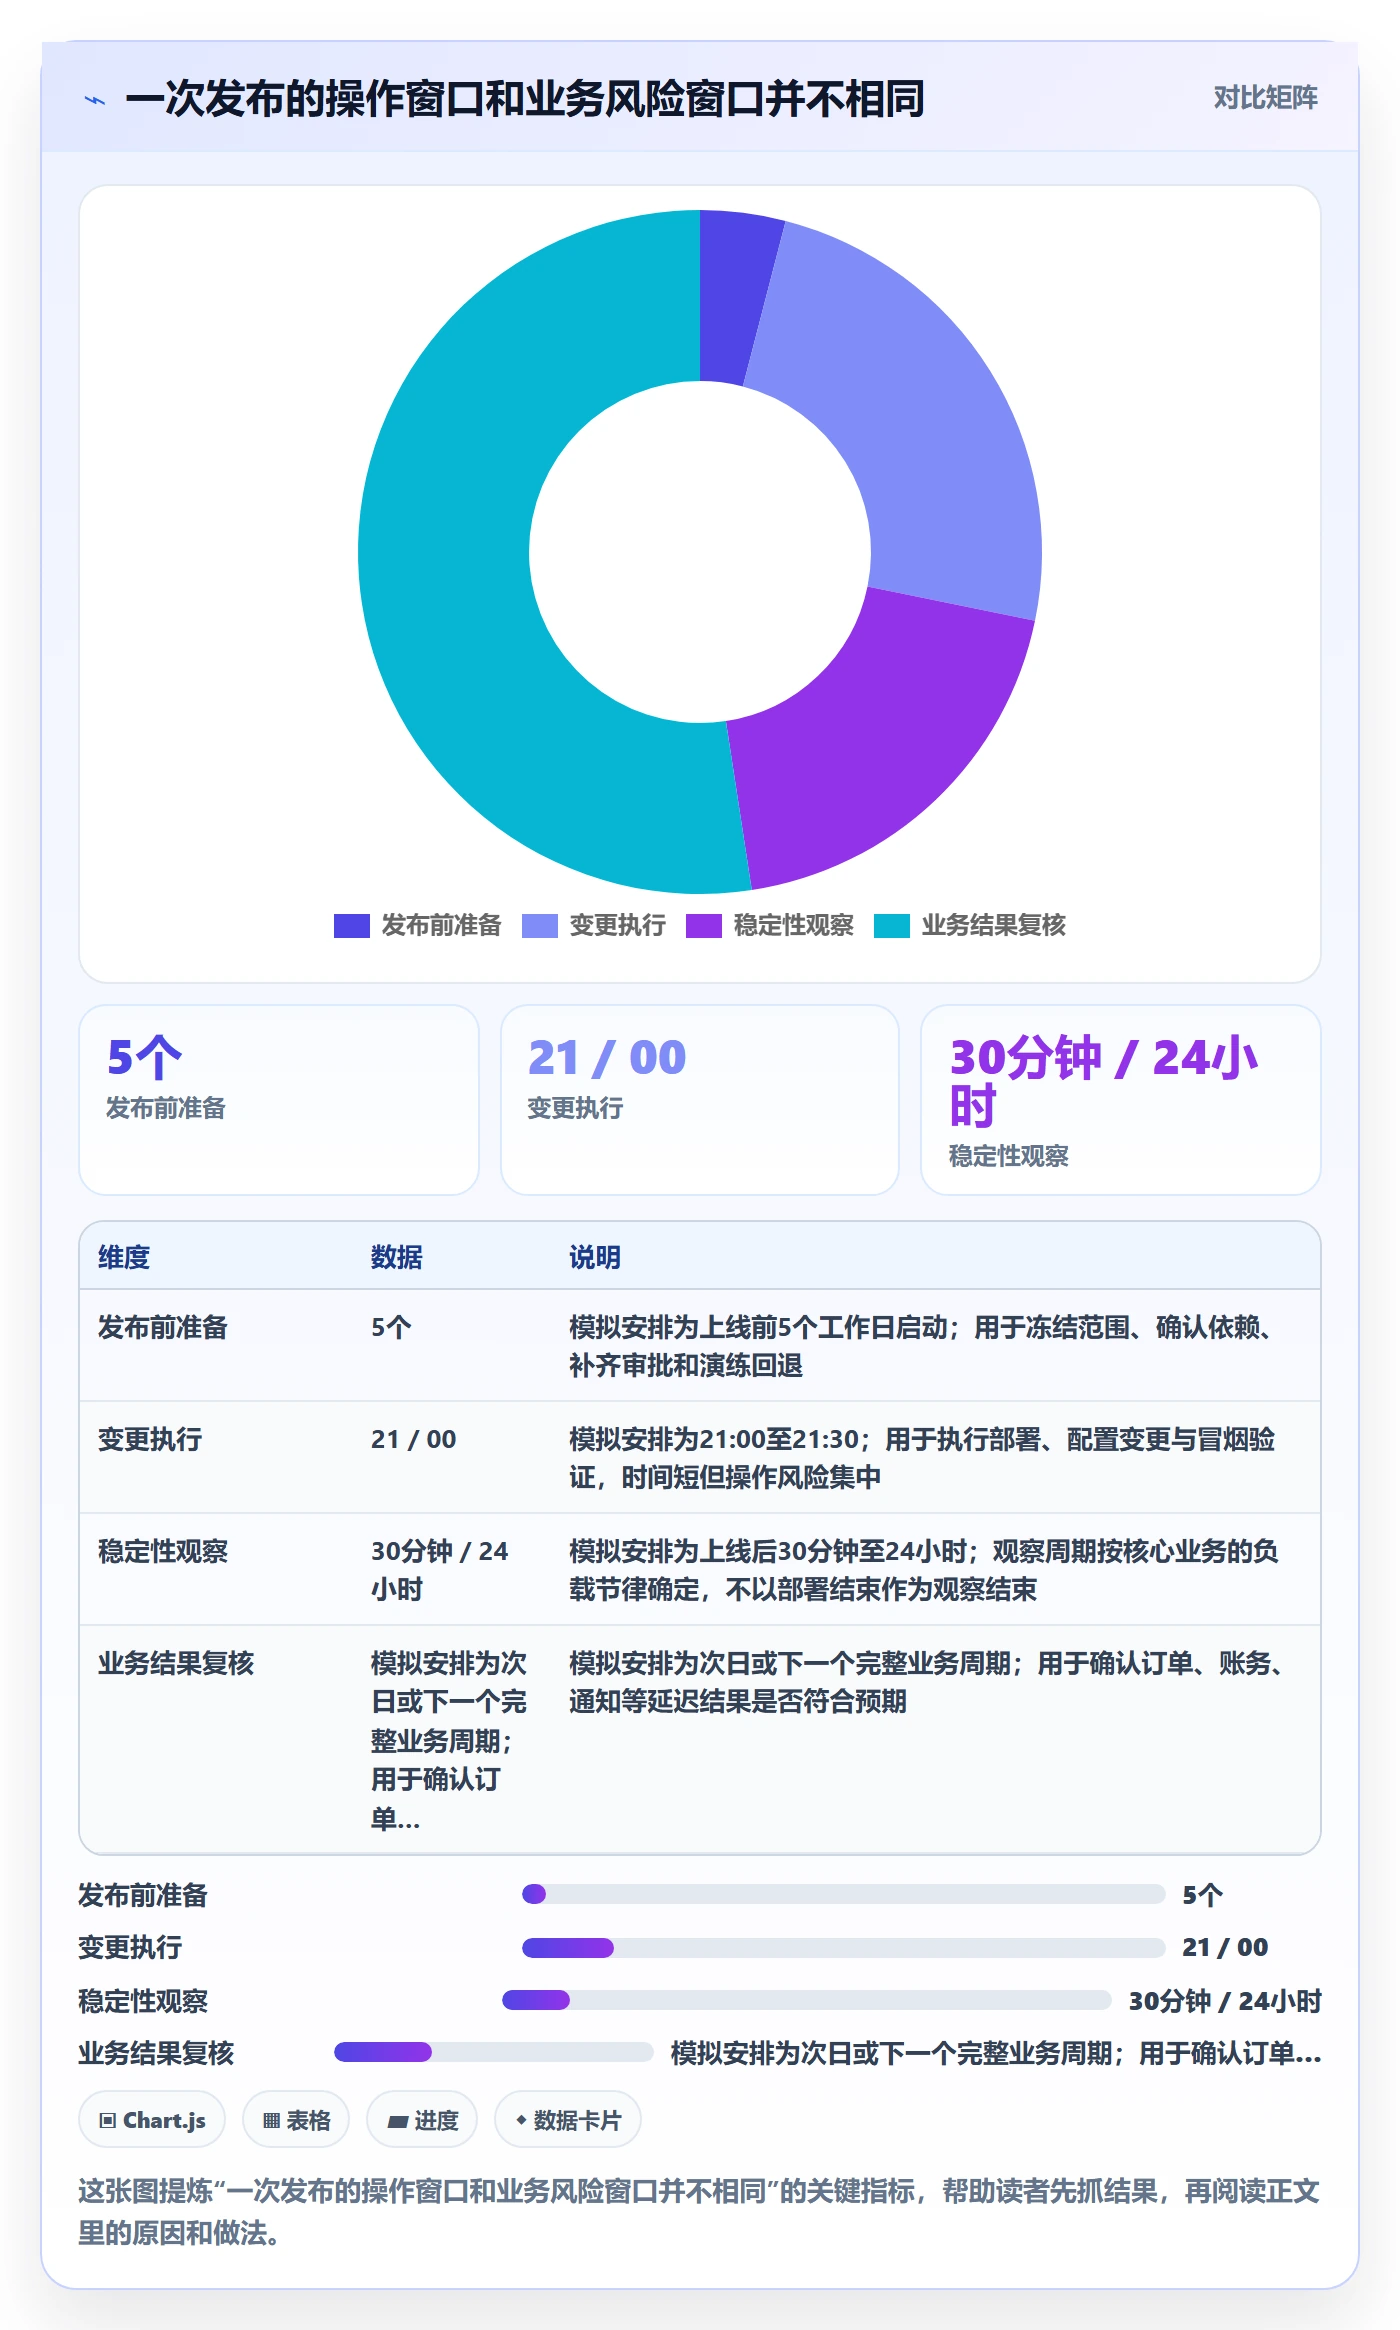Click the Chart.js chip's square icon
Image resolution: width=1400 pixels, height=2330 pixels.
[x=108, y=2120]
